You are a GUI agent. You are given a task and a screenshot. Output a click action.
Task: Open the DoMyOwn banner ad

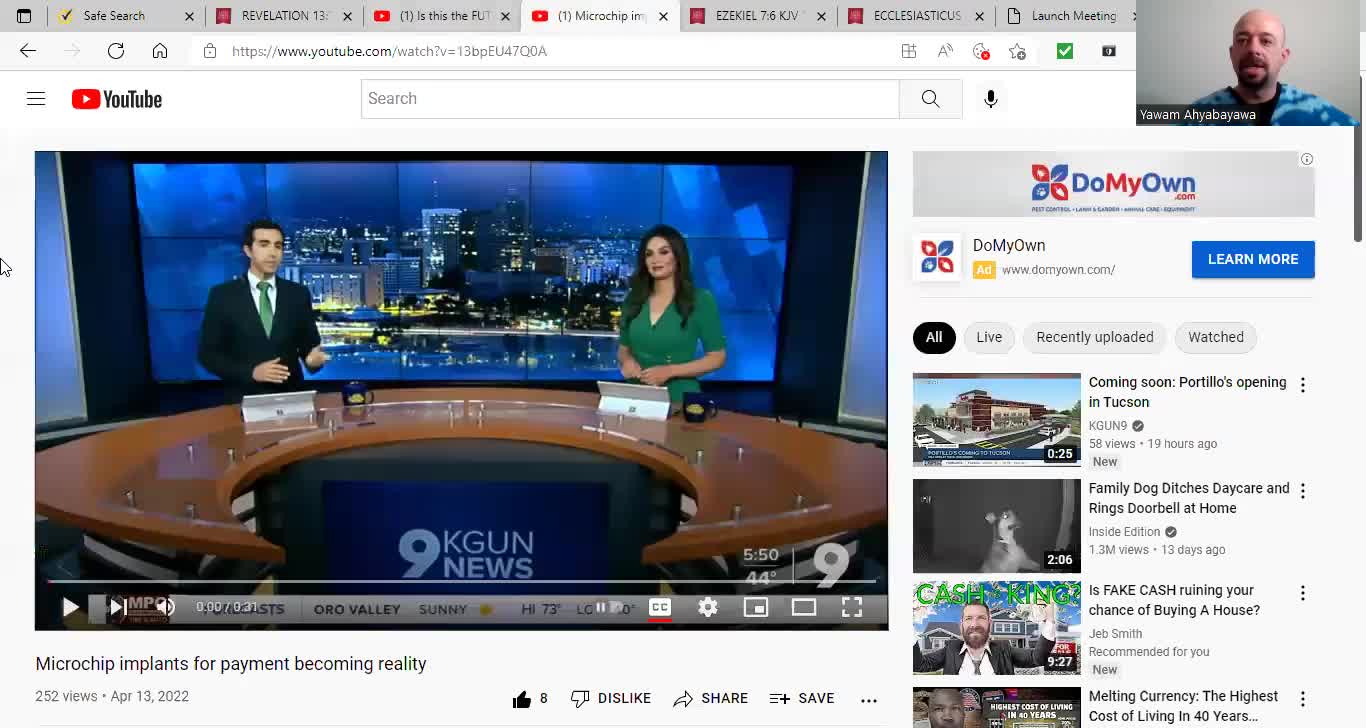[1114, 184]
